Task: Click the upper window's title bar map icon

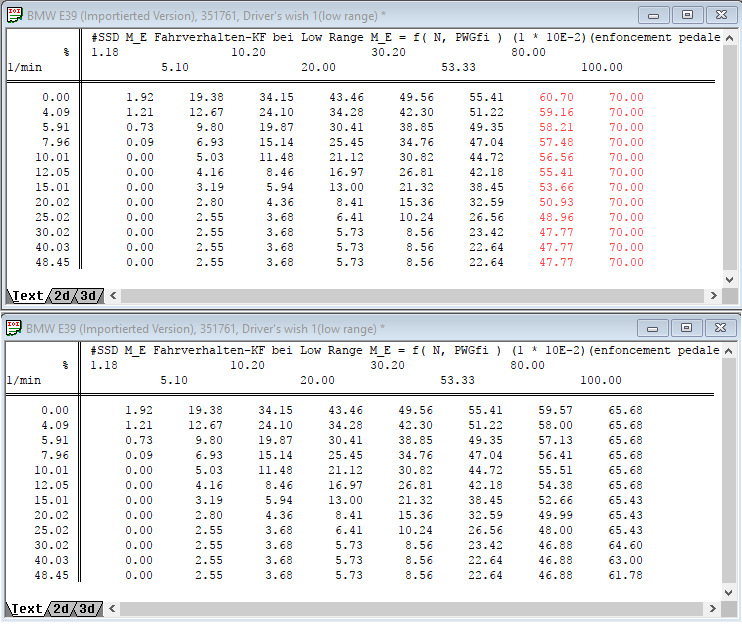Action: (x=15, y=15)
